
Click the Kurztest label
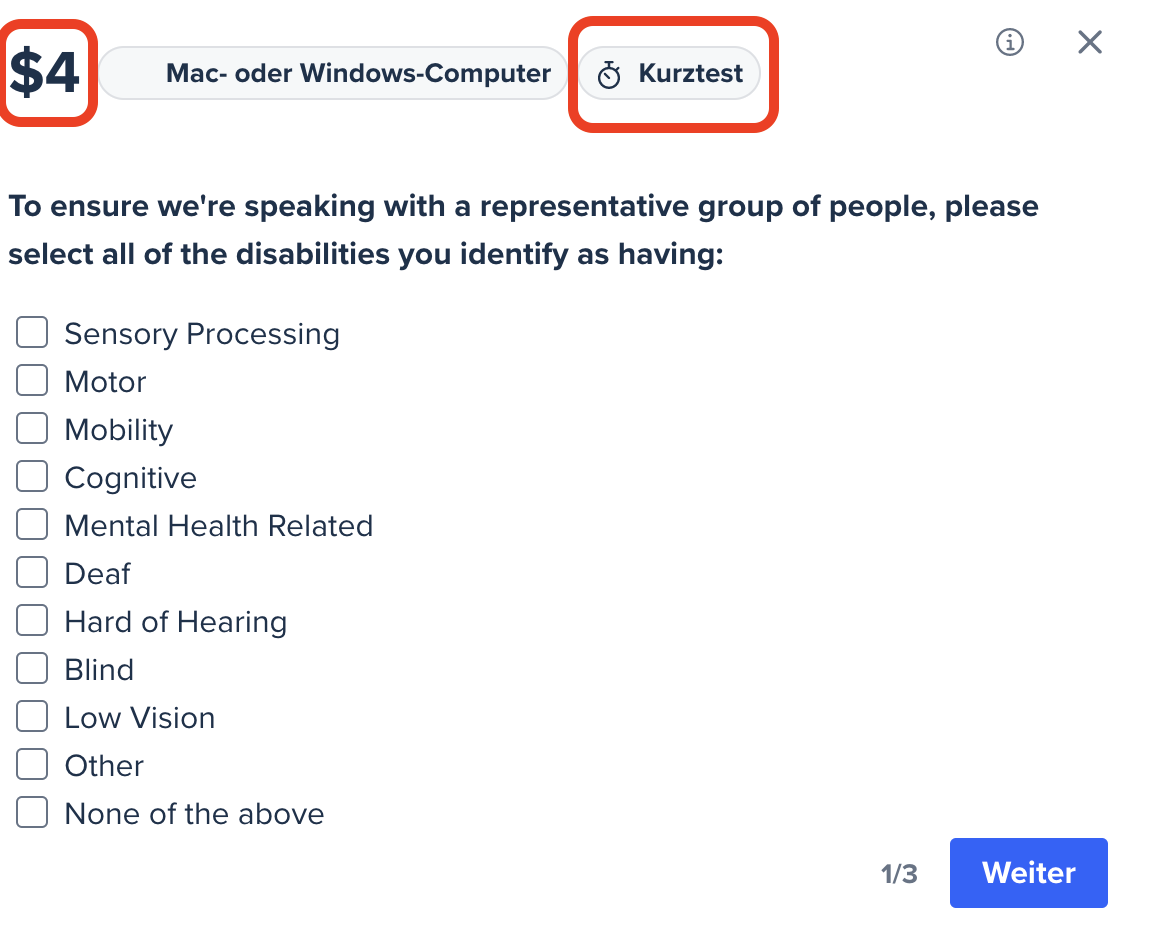[690, 73]
